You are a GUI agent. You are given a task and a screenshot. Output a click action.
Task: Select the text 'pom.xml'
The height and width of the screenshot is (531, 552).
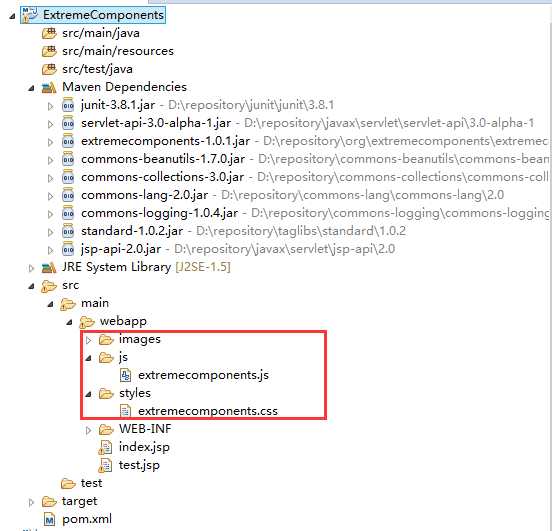click(87, 519)
